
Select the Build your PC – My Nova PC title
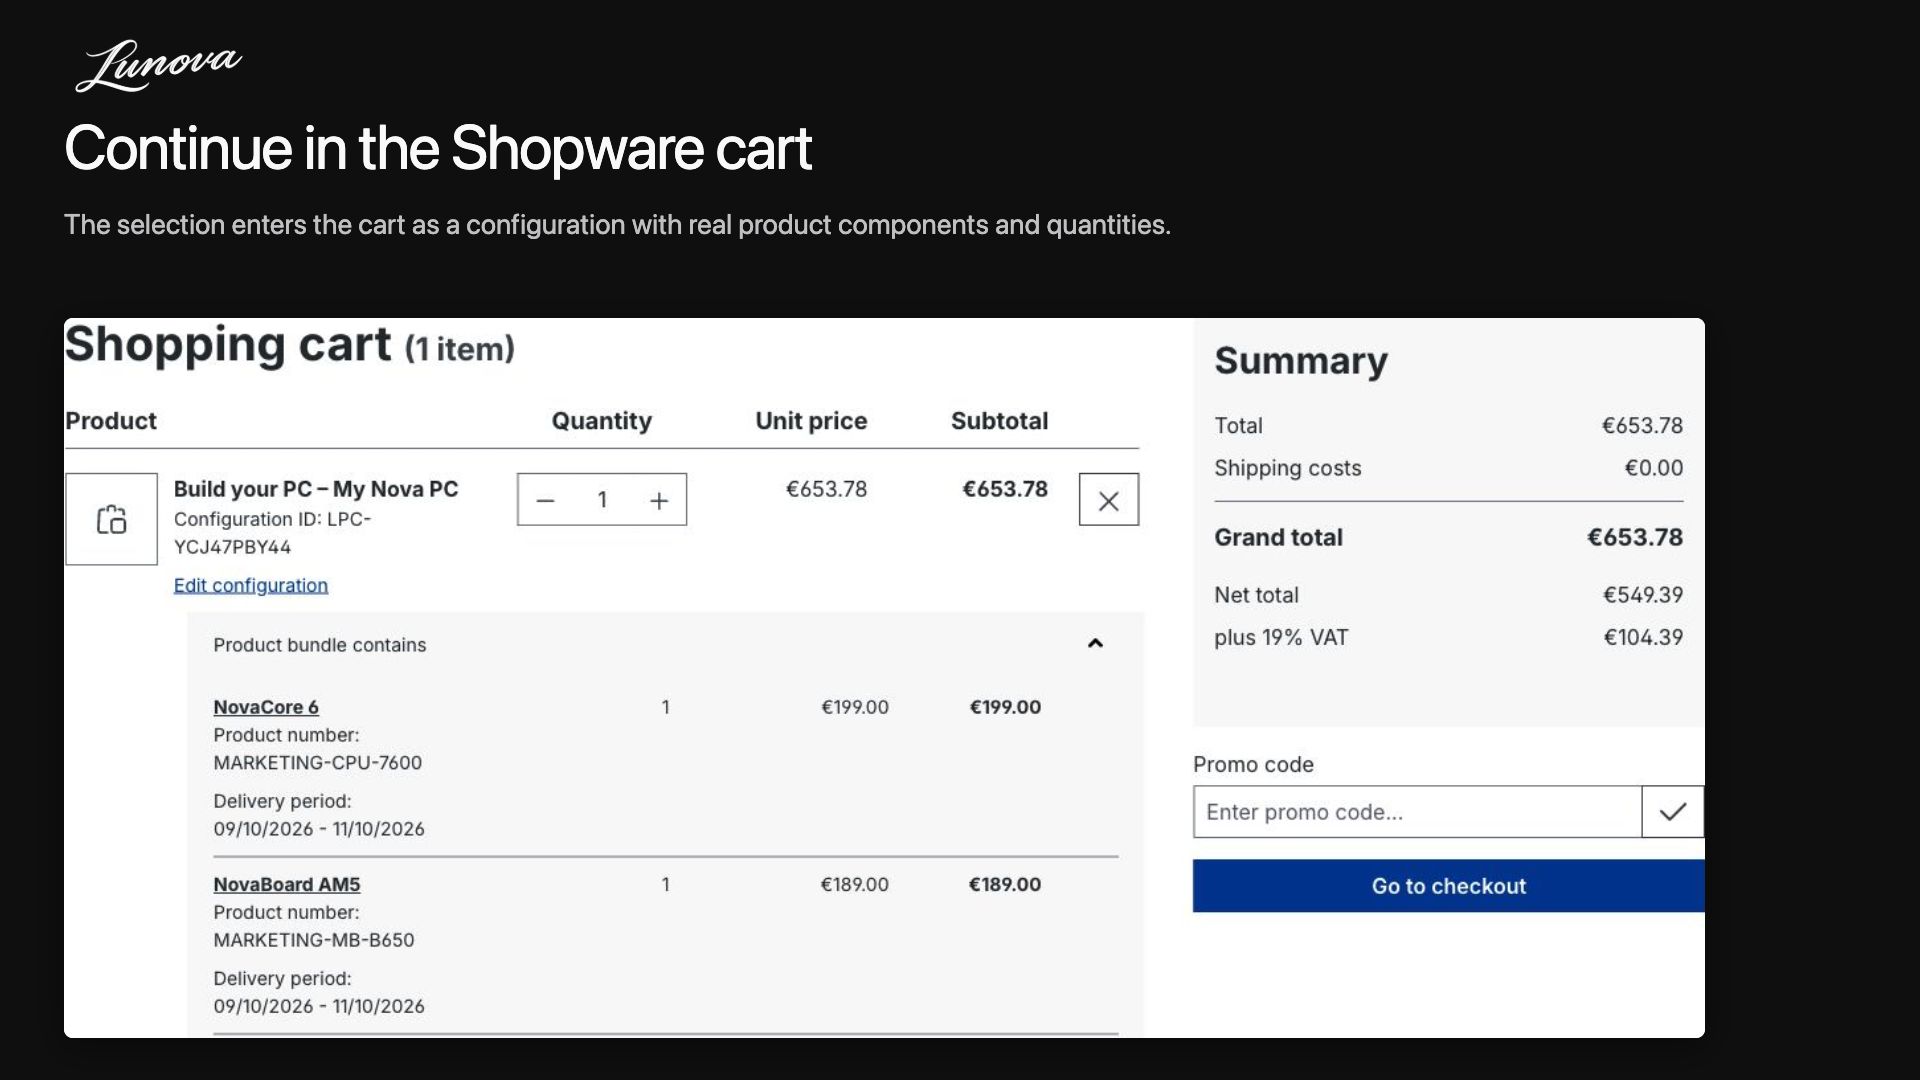click(316, 489)
